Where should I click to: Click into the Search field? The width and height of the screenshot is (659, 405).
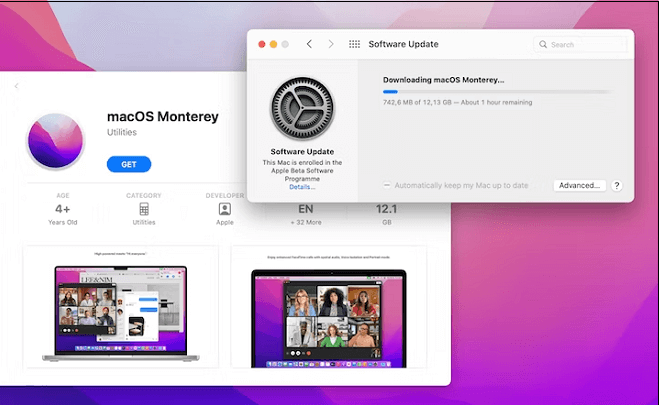(580, 45)
